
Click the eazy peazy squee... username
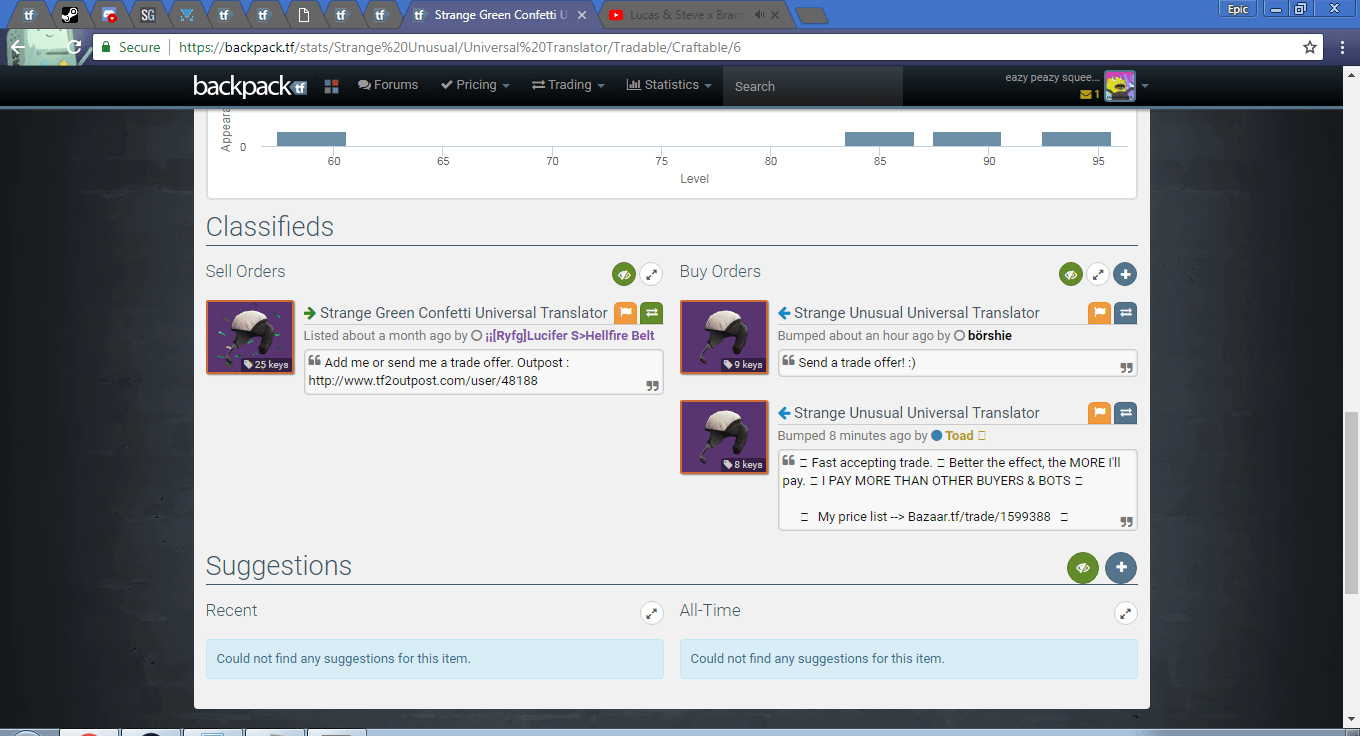click(x=1052, y=77)
